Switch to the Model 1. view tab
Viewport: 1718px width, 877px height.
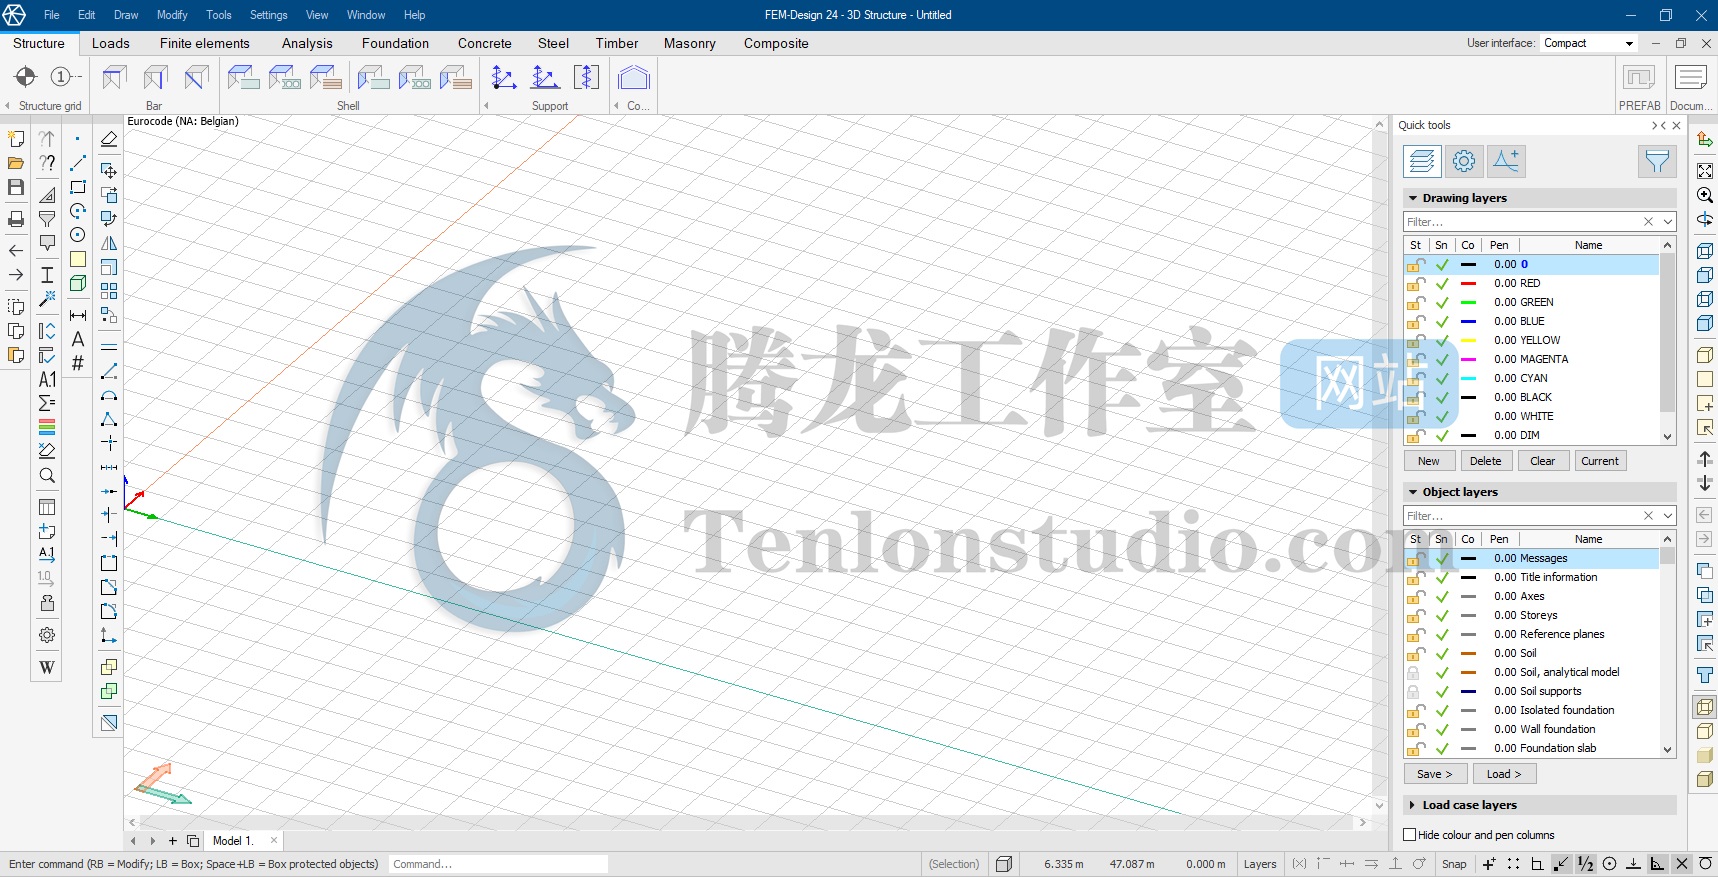[x=233, y=841]
